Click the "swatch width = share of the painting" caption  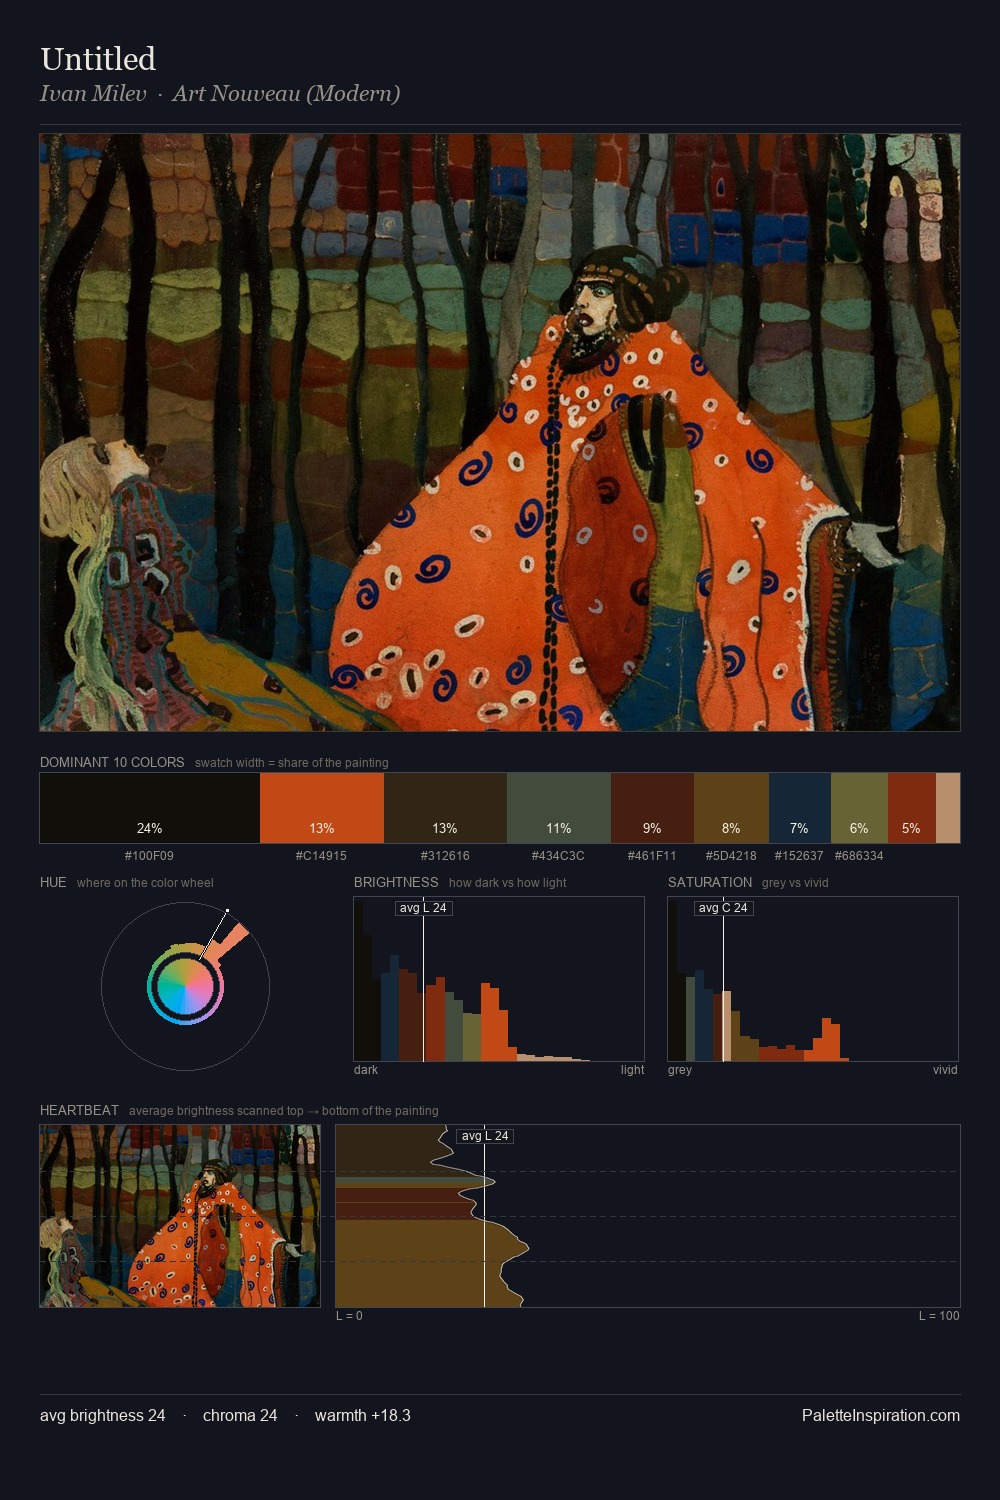pos(292,763)
